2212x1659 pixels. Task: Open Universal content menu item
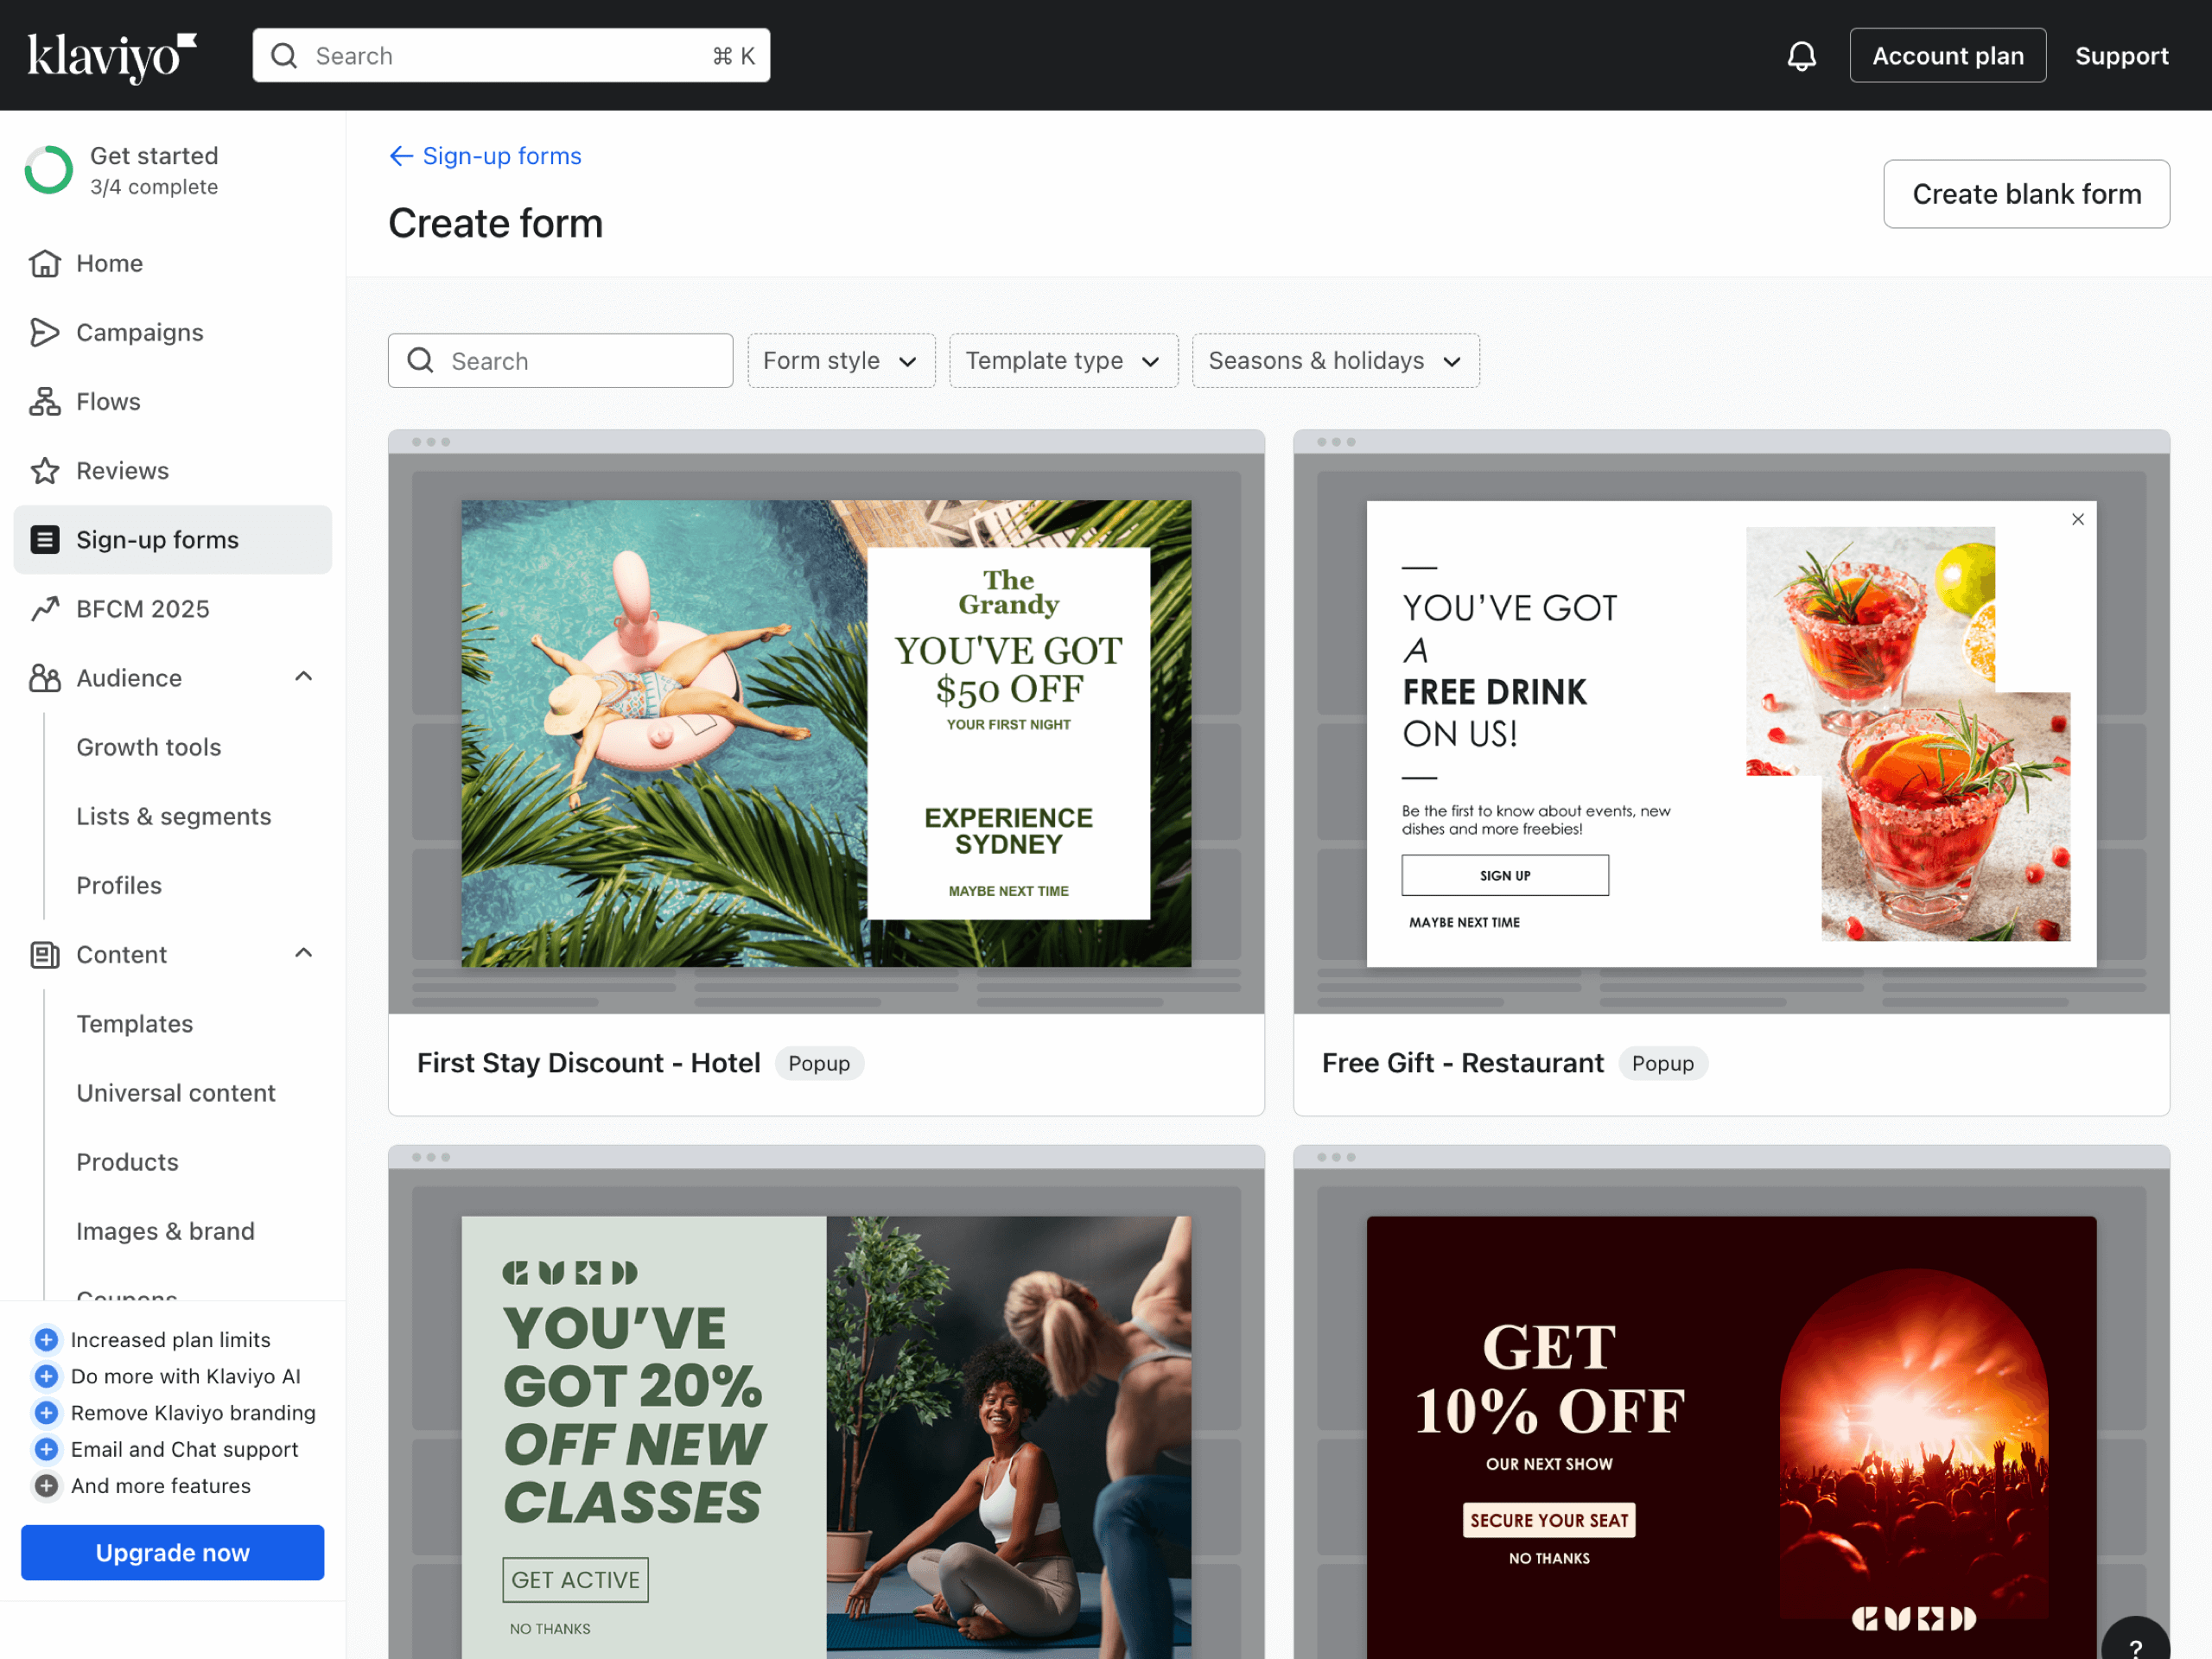[176, 1092]
